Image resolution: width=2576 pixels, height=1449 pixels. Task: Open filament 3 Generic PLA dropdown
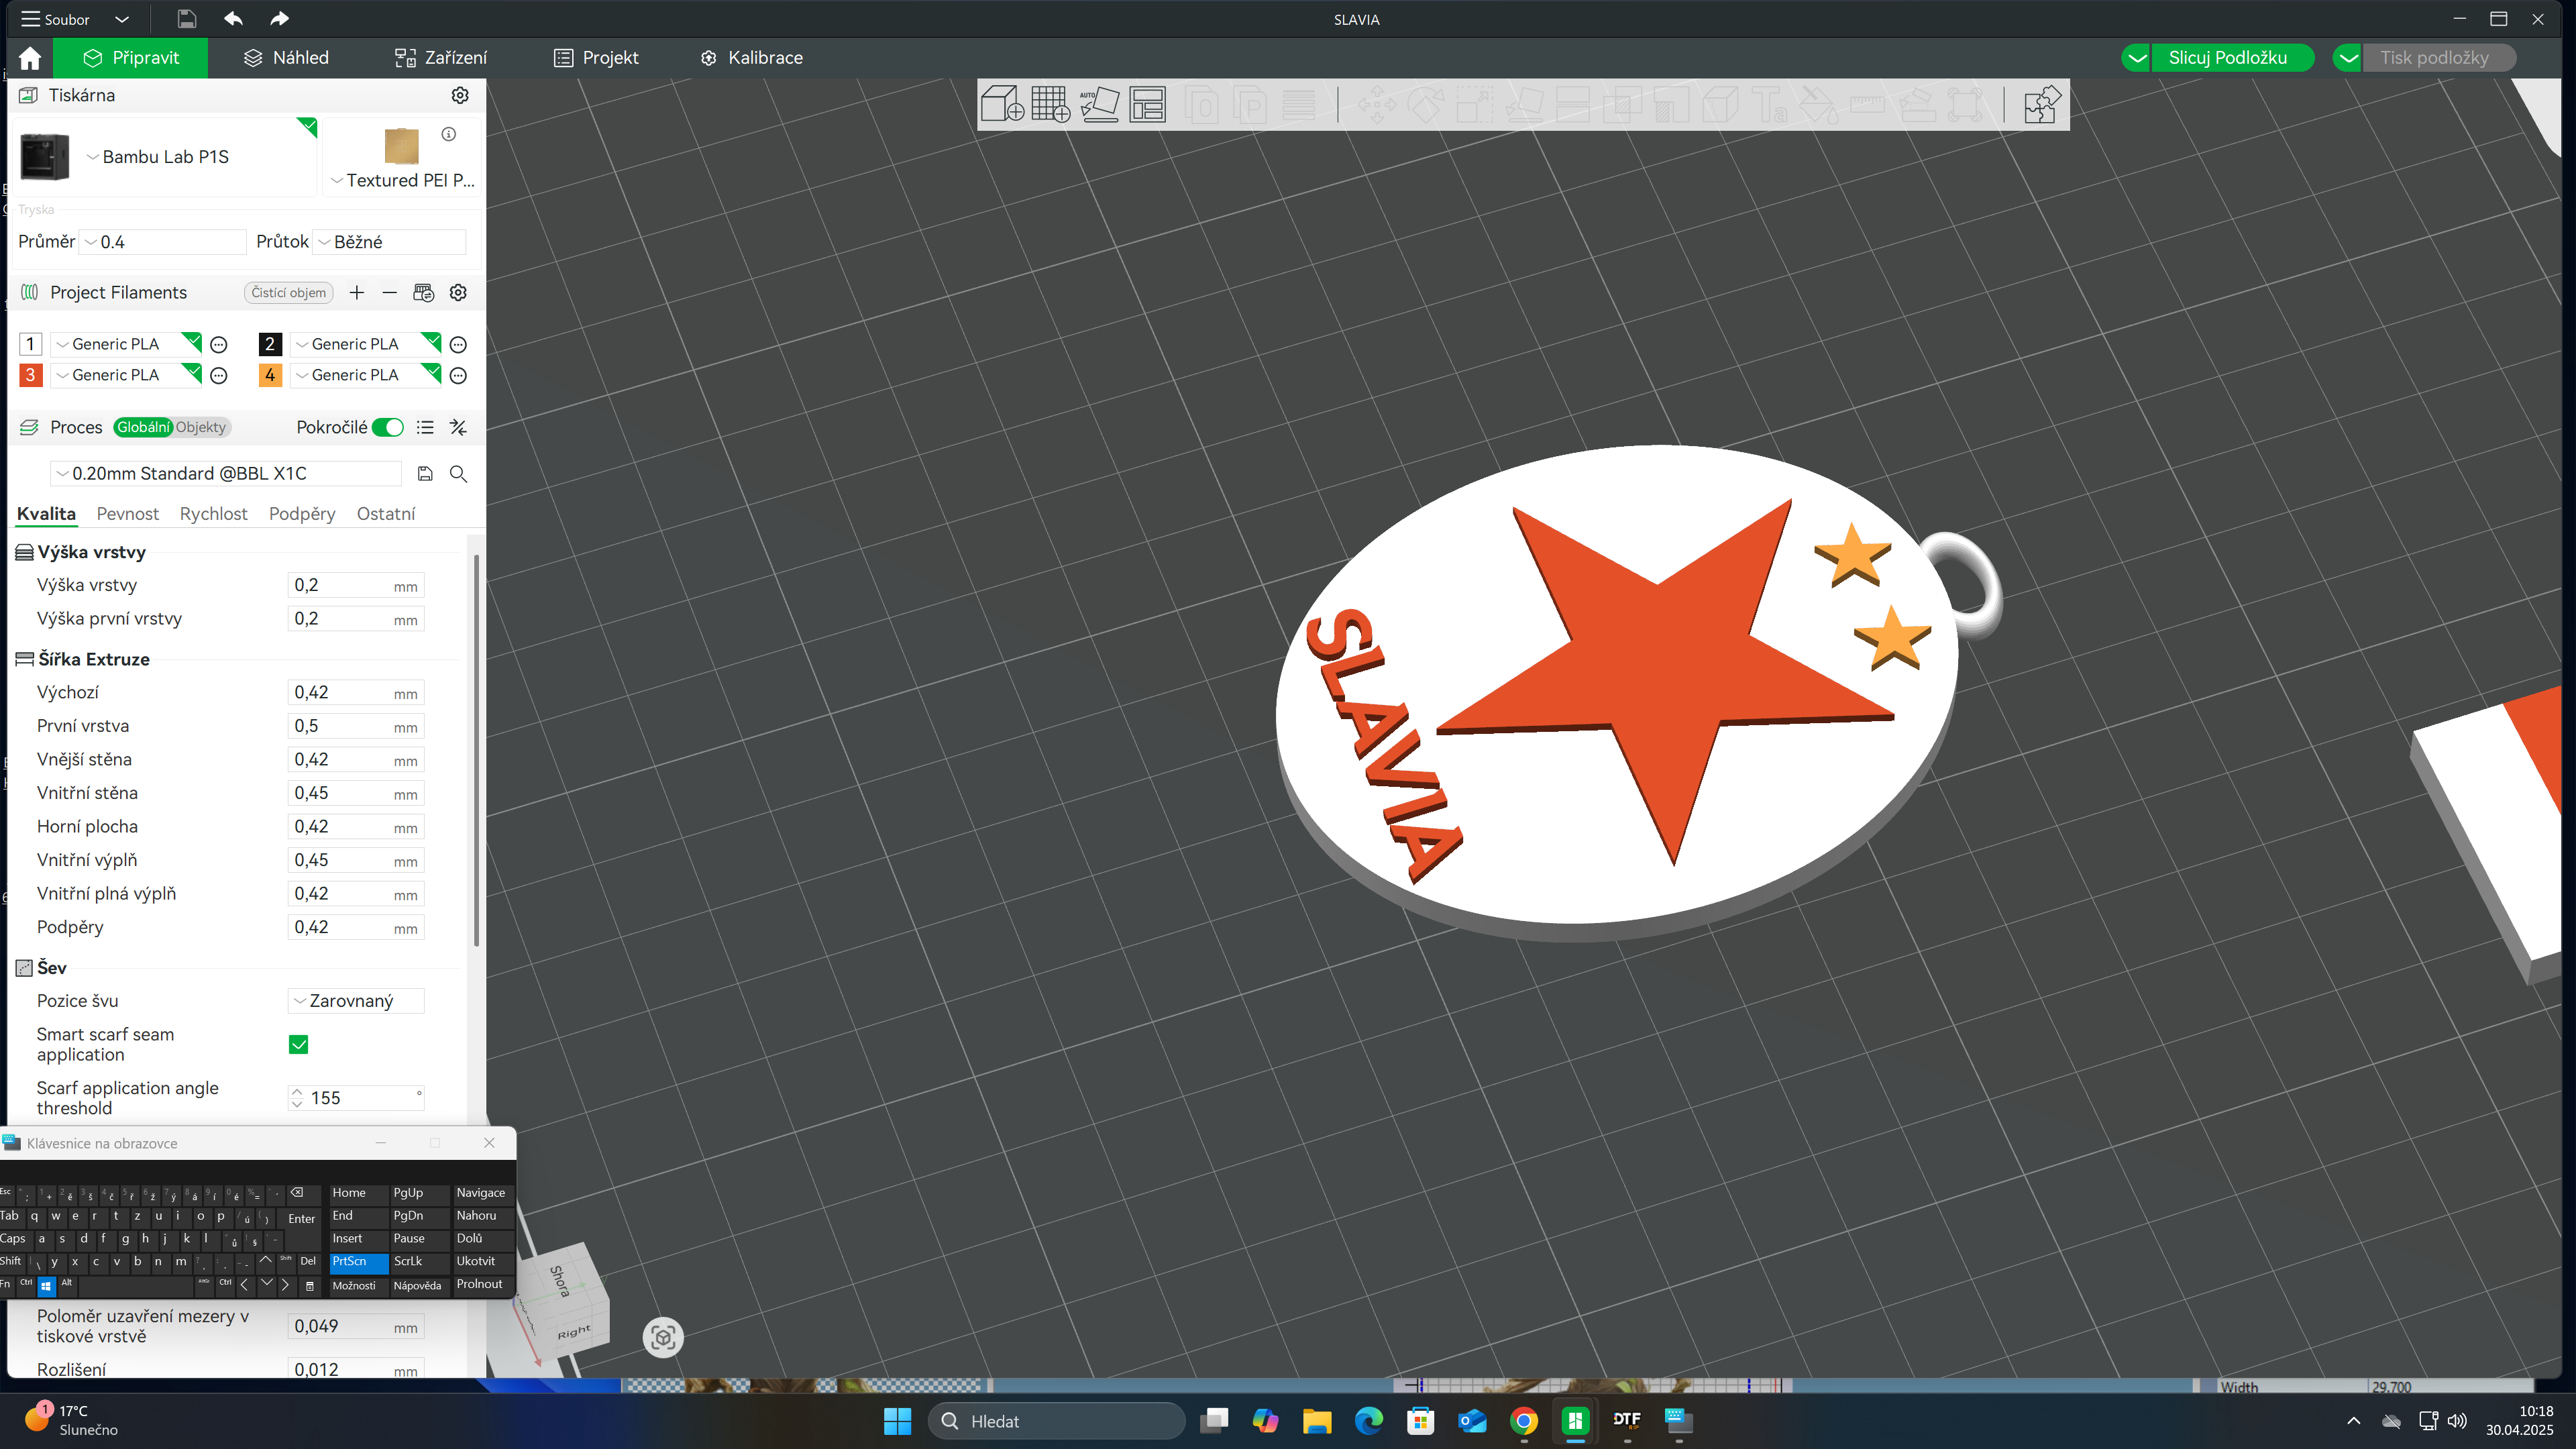pyautogui.click(x=127, y=375)
